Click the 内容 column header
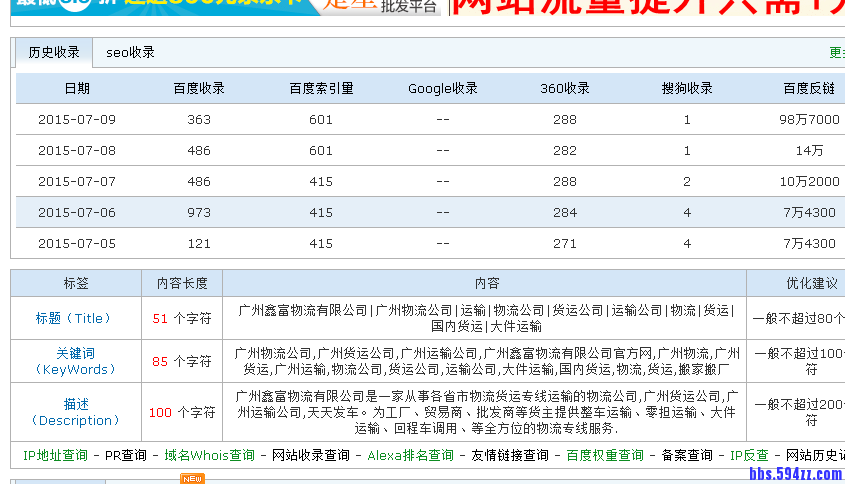 pyautogui.click(x=487, y=284)
